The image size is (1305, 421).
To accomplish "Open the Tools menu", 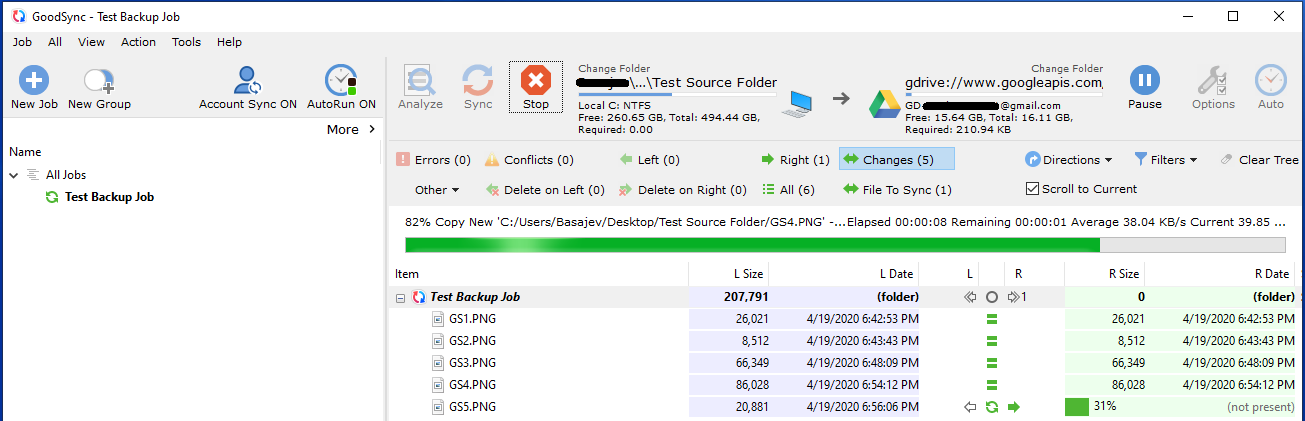I will click(x=186, y=42).
